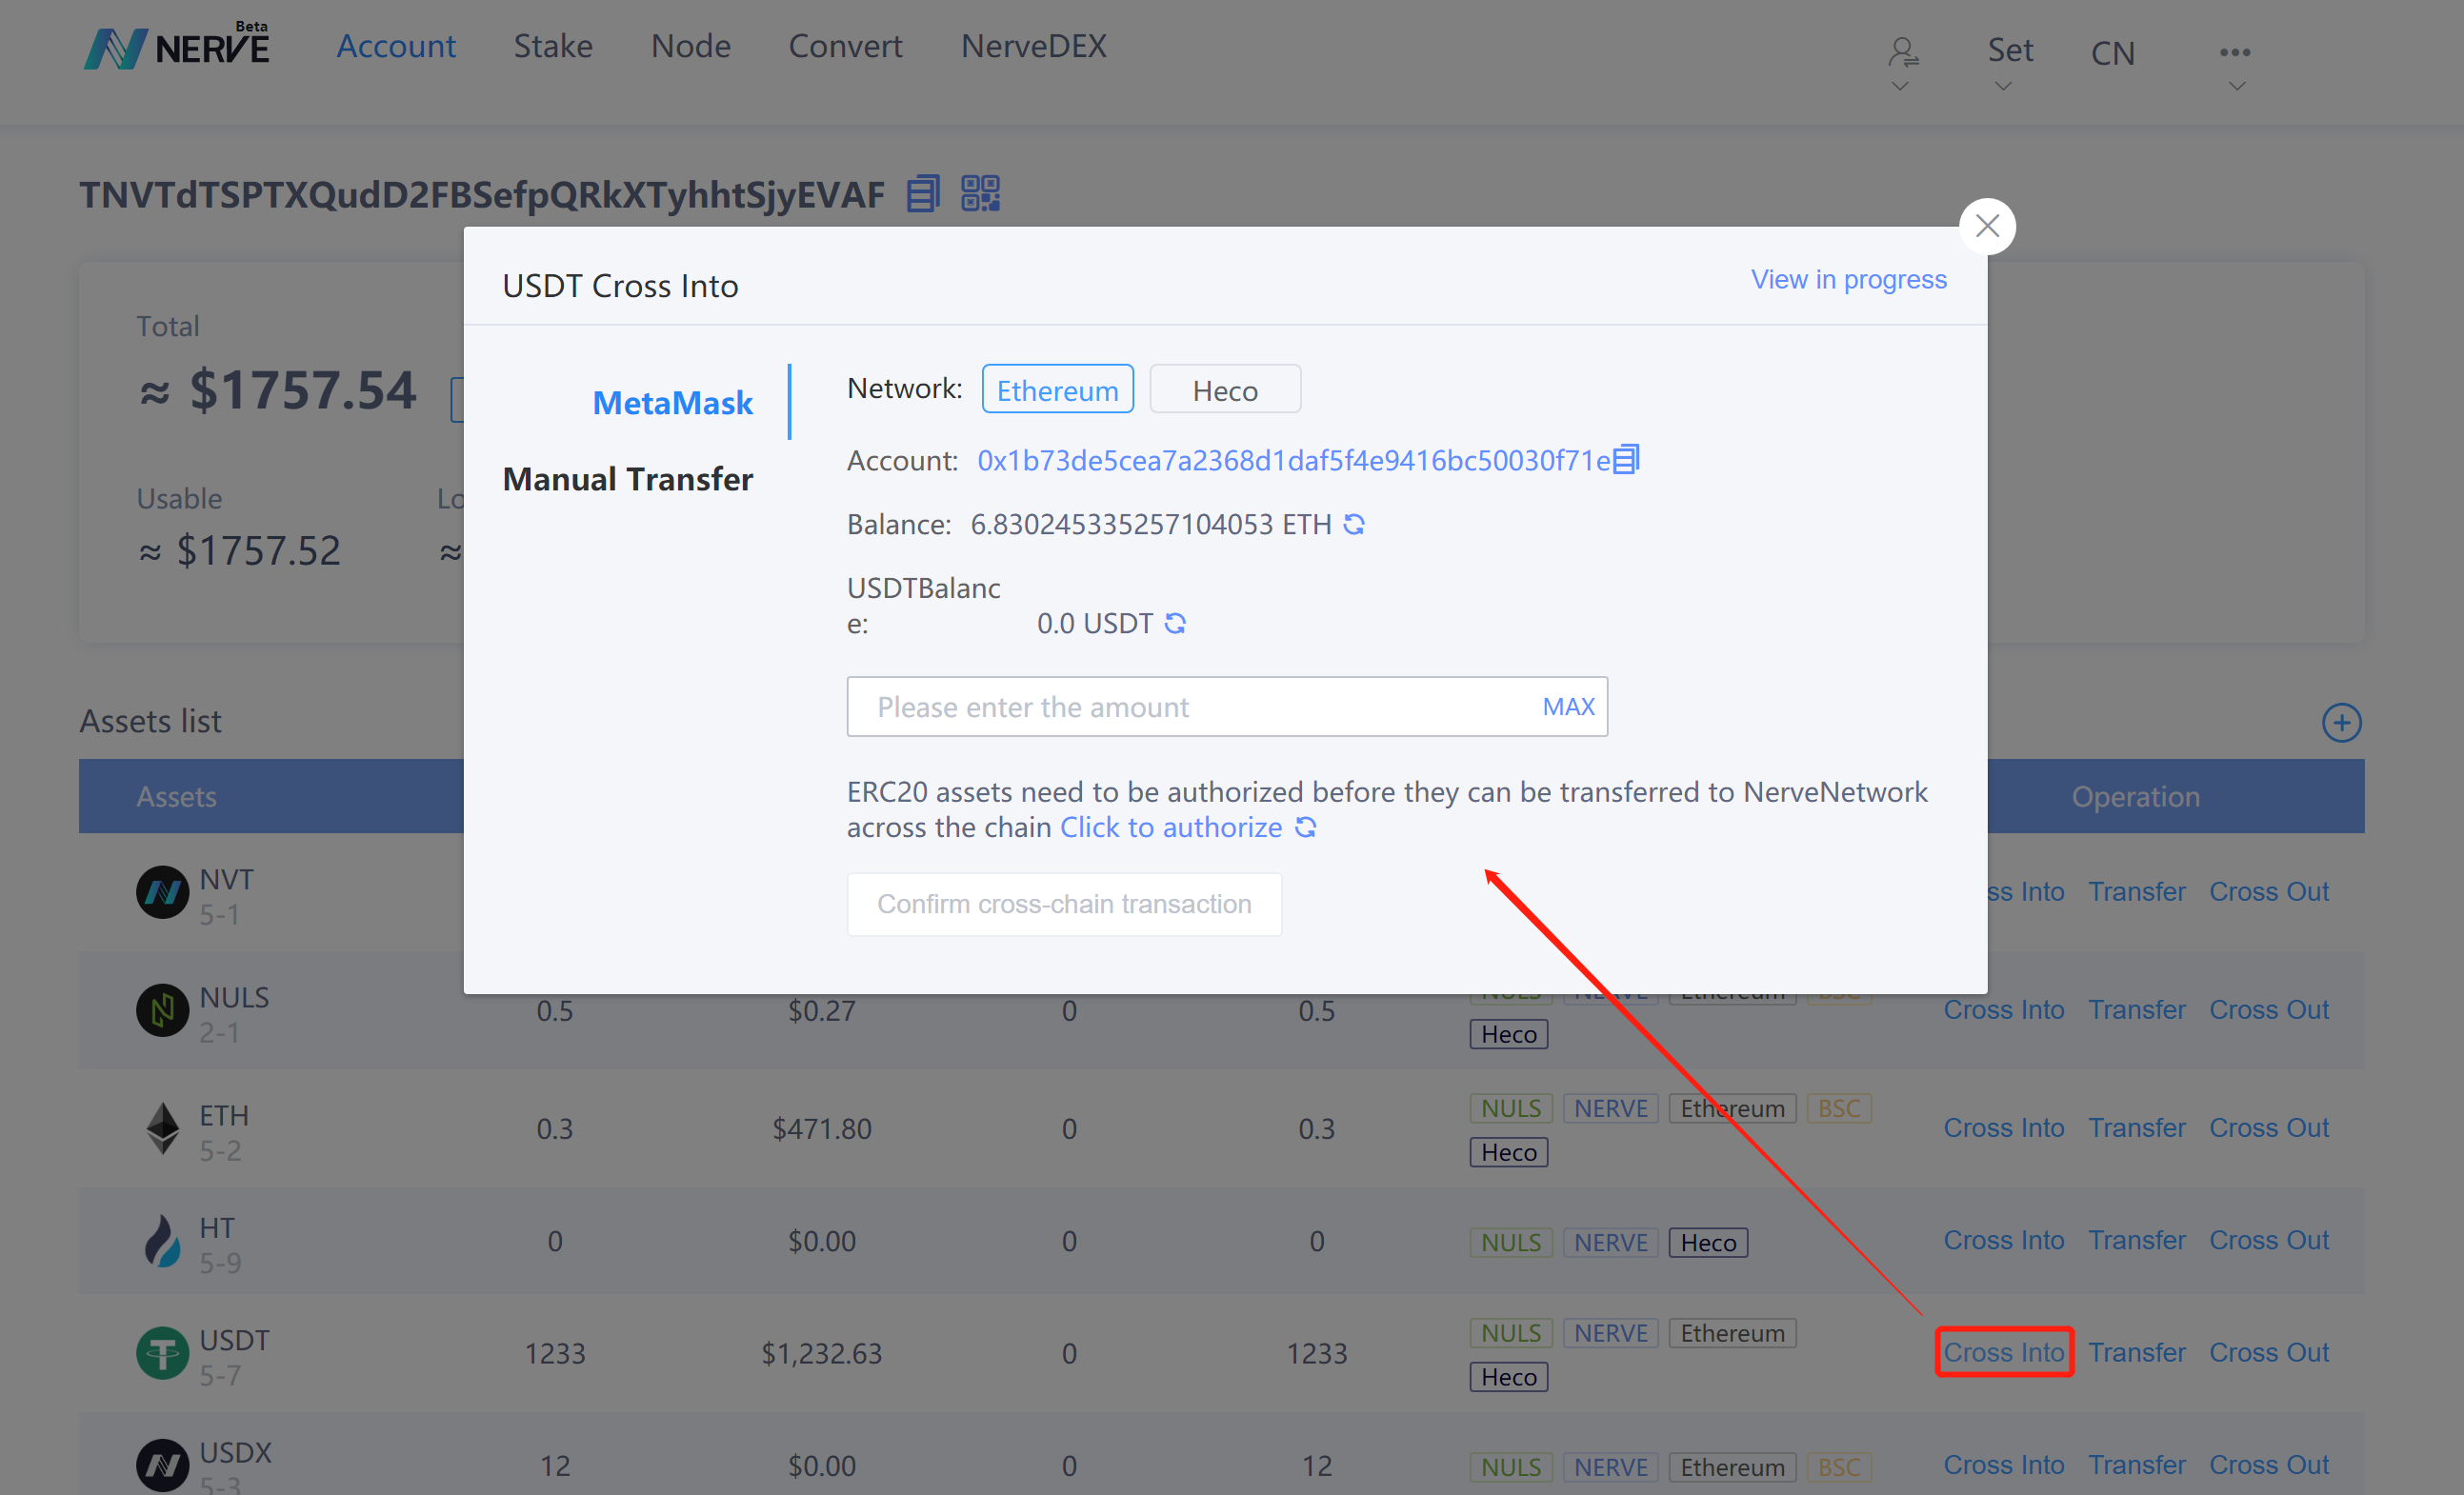This screenshot has width=2464, height=1495.
Task: Expand the Set dropdown menu
Action: pyautogui.click(x=2009, y=58)
